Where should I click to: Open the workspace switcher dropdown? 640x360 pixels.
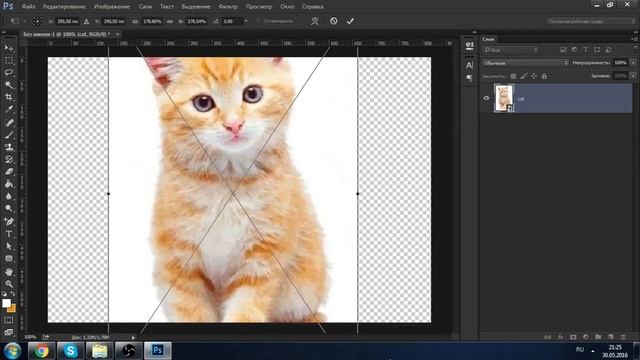click(x=591, y=21)
